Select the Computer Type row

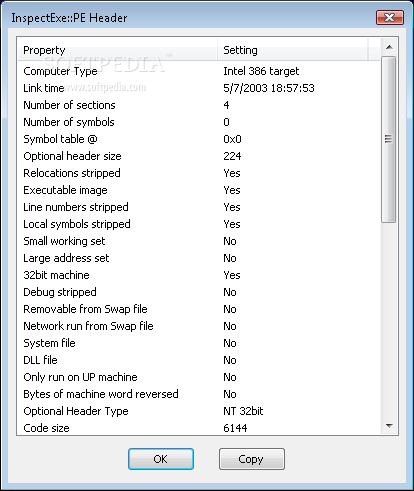pos(199,71)
